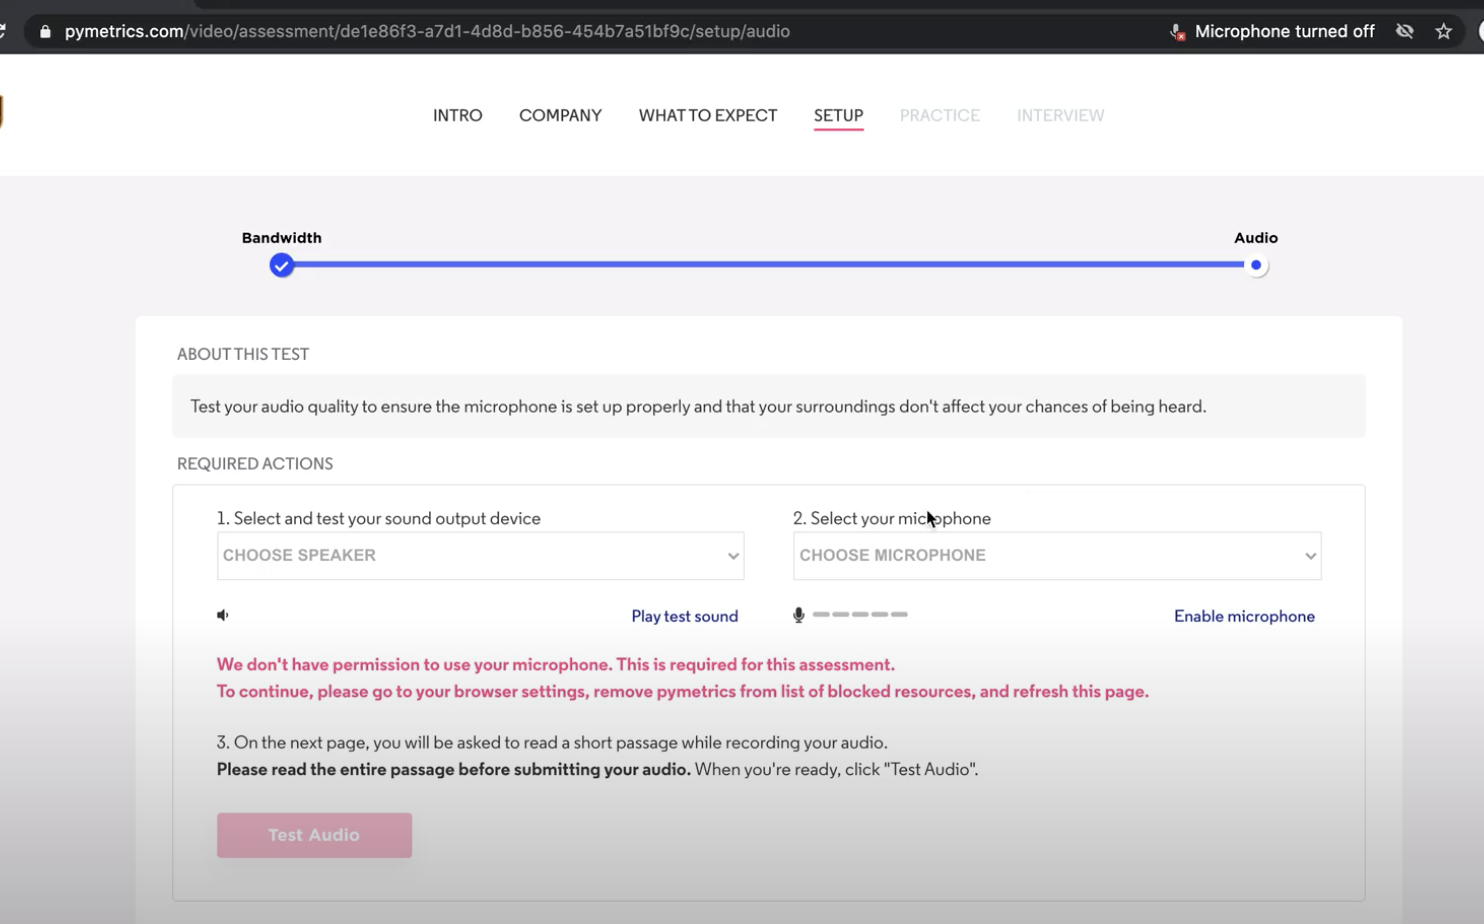Click the pymetrics URL in address bar
1484x924 pixels.
tap(427, 32)
